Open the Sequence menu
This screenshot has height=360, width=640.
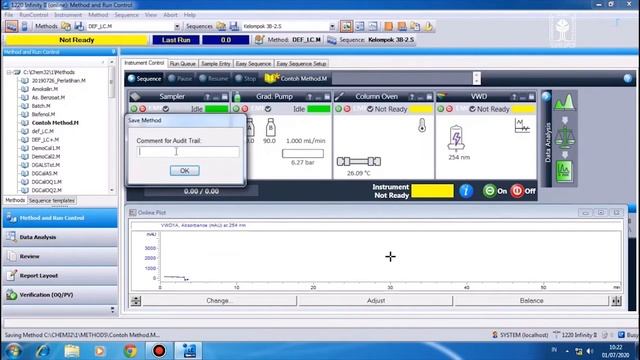127,15
